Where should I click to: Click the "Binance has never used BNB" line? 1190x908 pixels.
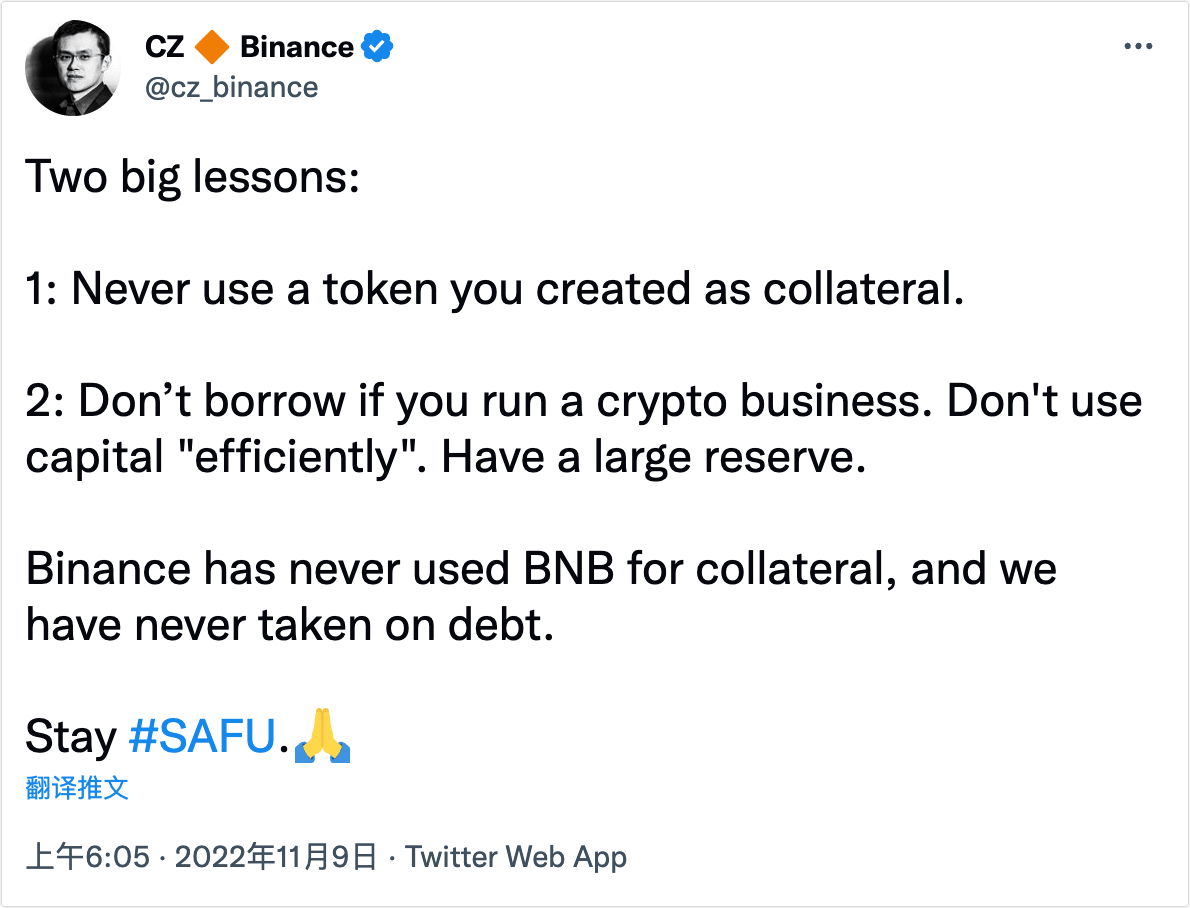(541, 569)
